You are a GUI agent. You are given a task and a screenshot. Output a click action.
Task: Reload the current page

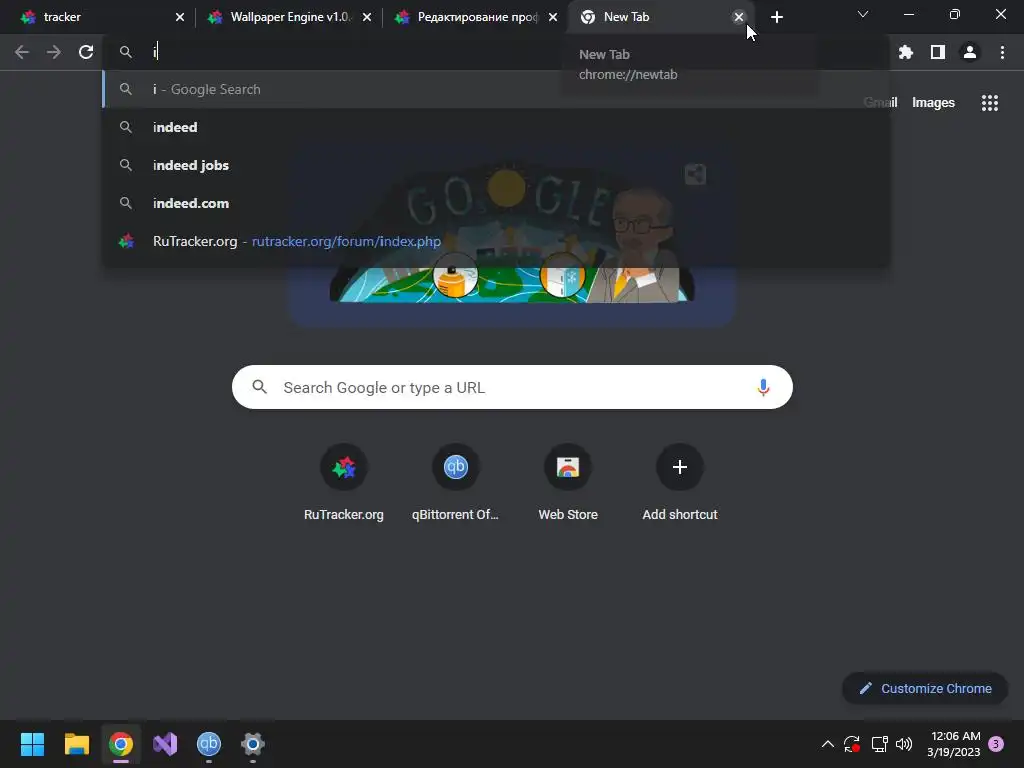[x=86, y=52]
